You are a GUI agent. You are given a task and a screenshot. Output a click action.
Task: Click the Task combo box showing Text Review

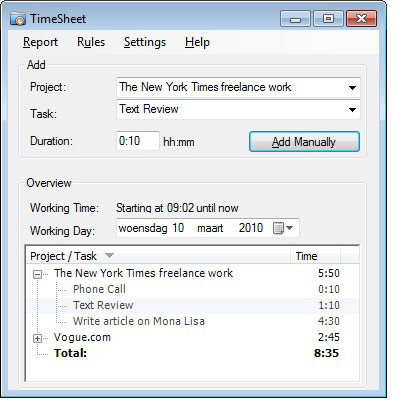pos(238,109)
